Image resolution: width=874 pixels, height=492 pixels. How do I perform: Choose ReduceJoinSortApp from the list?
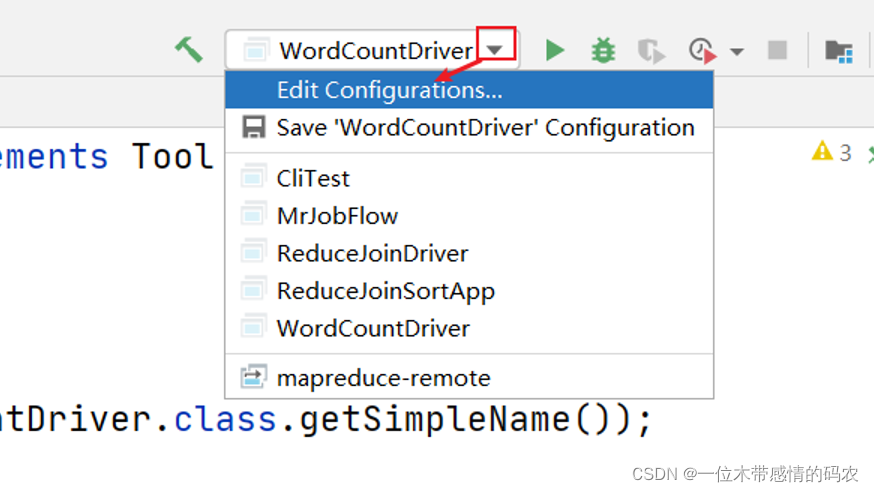tap(385, 291)
